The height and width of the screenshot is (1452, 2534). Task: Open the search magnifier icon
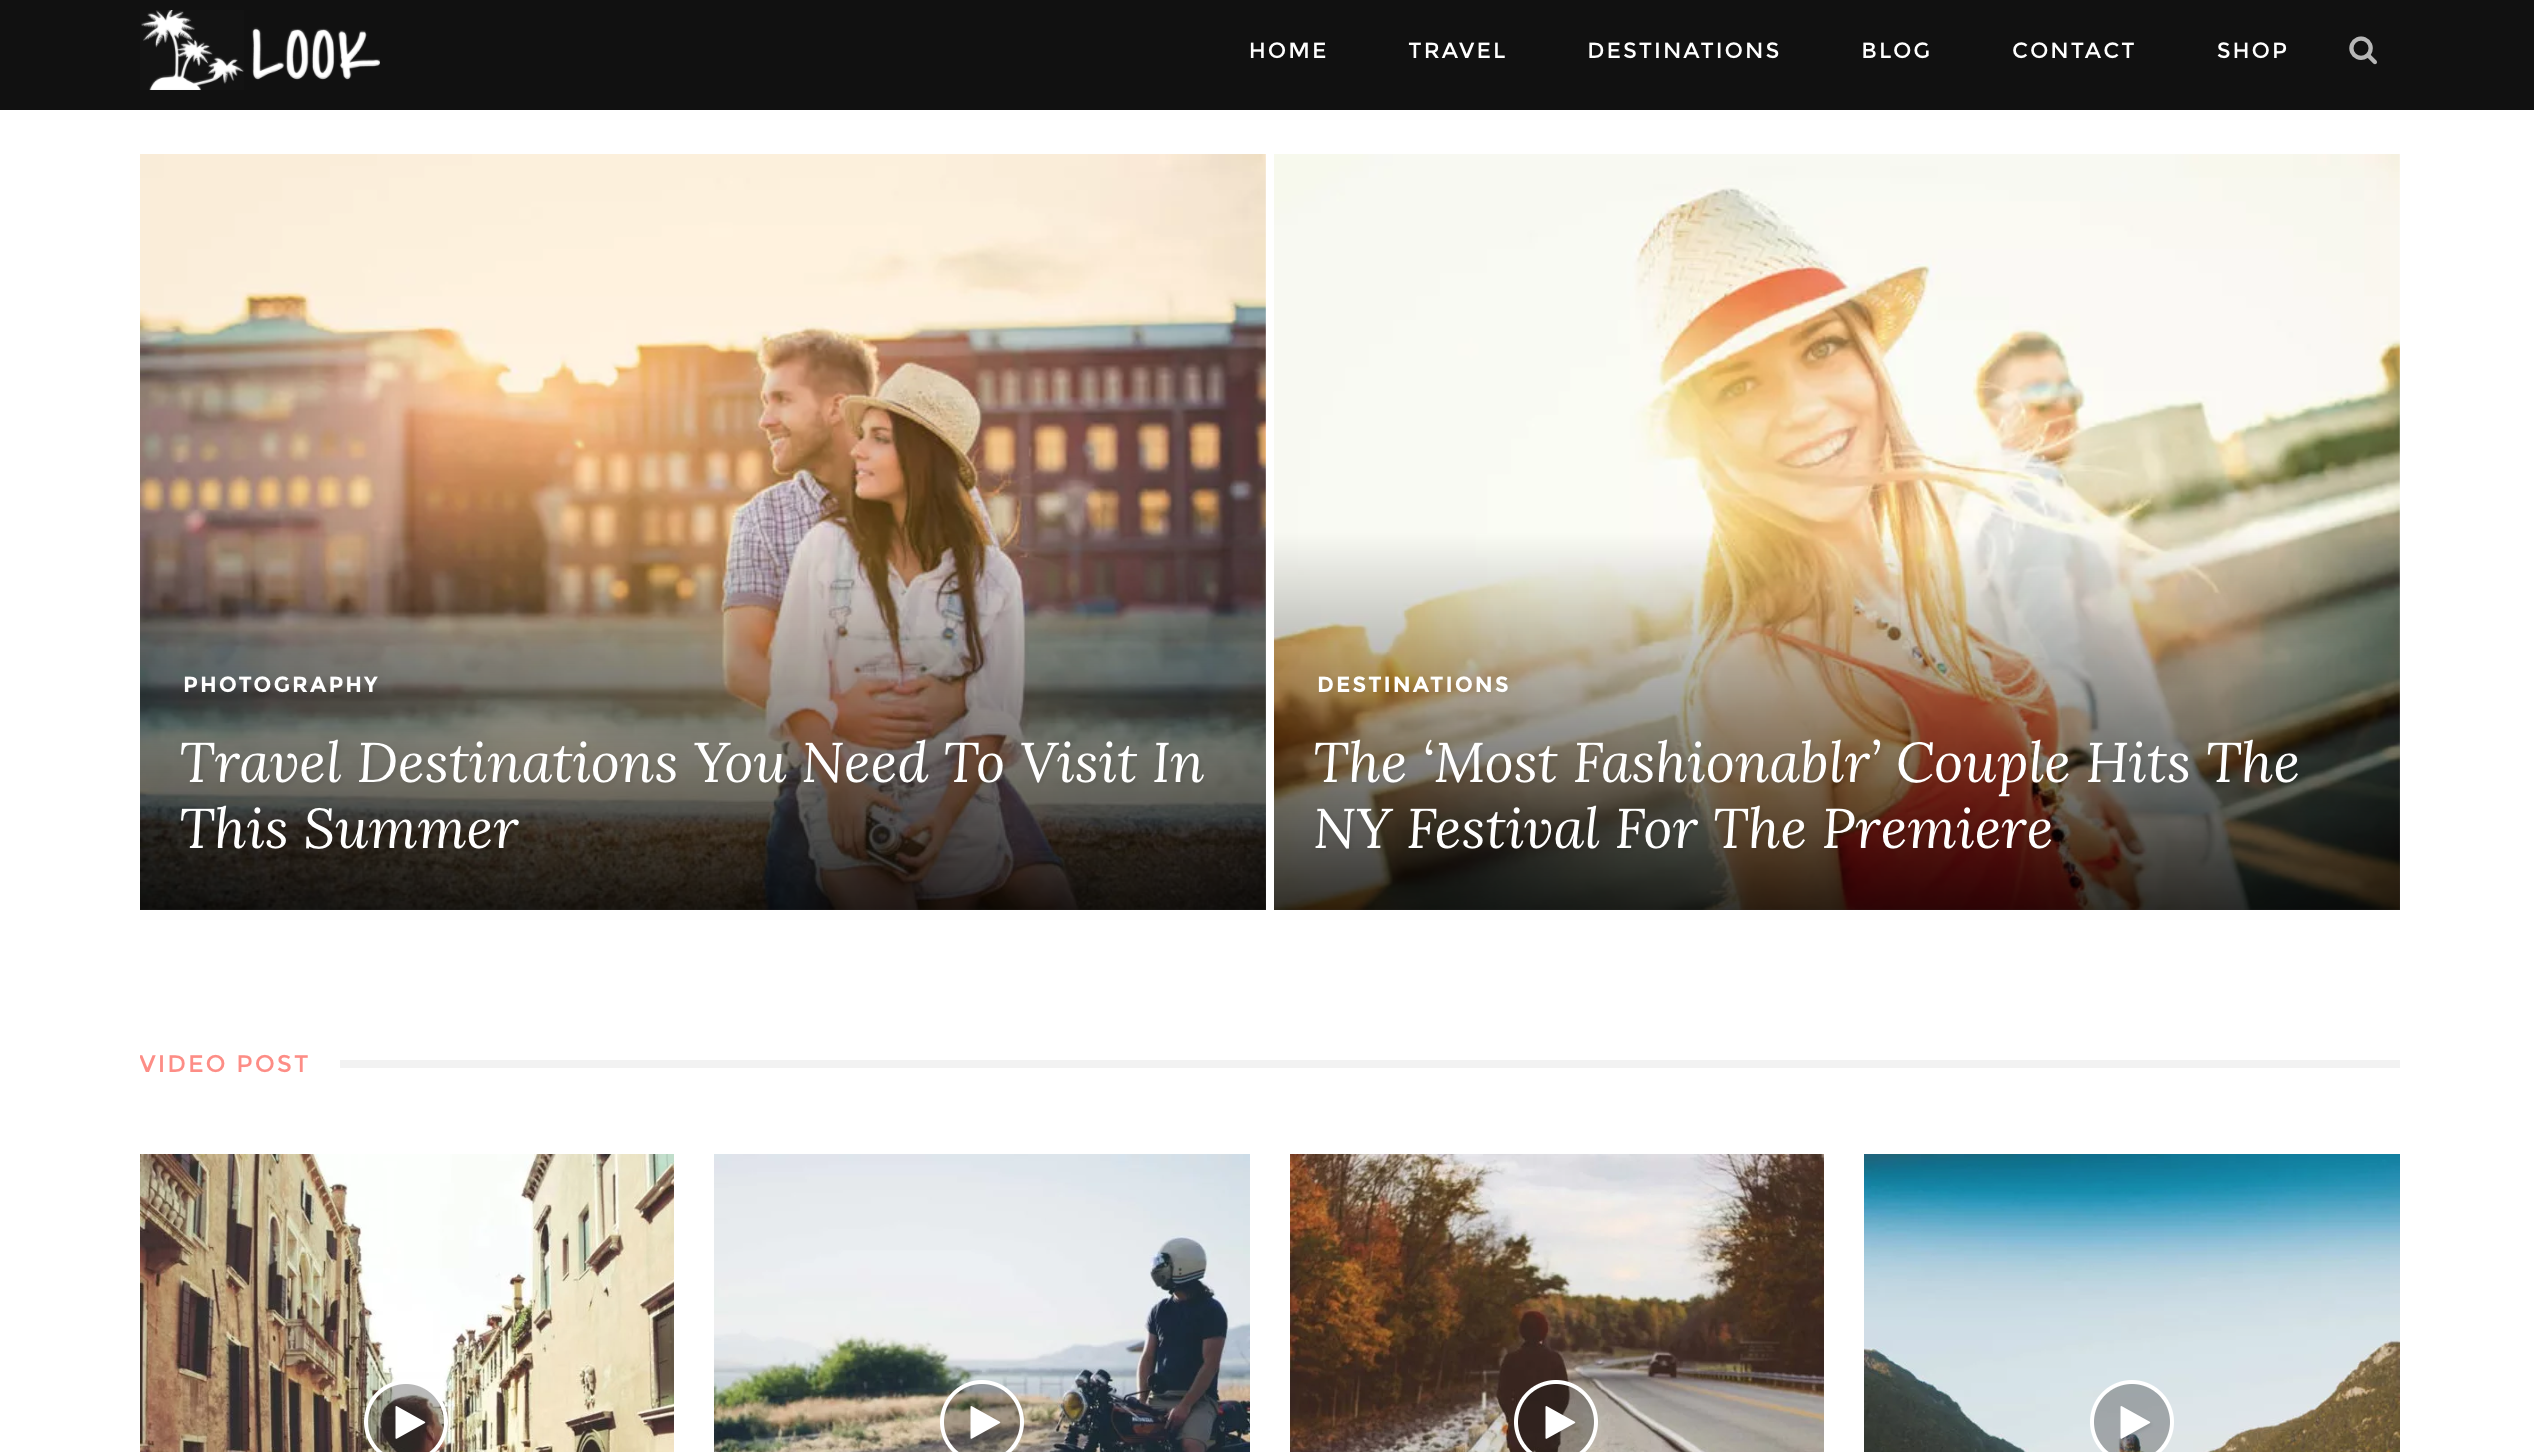pos(2362,50)
